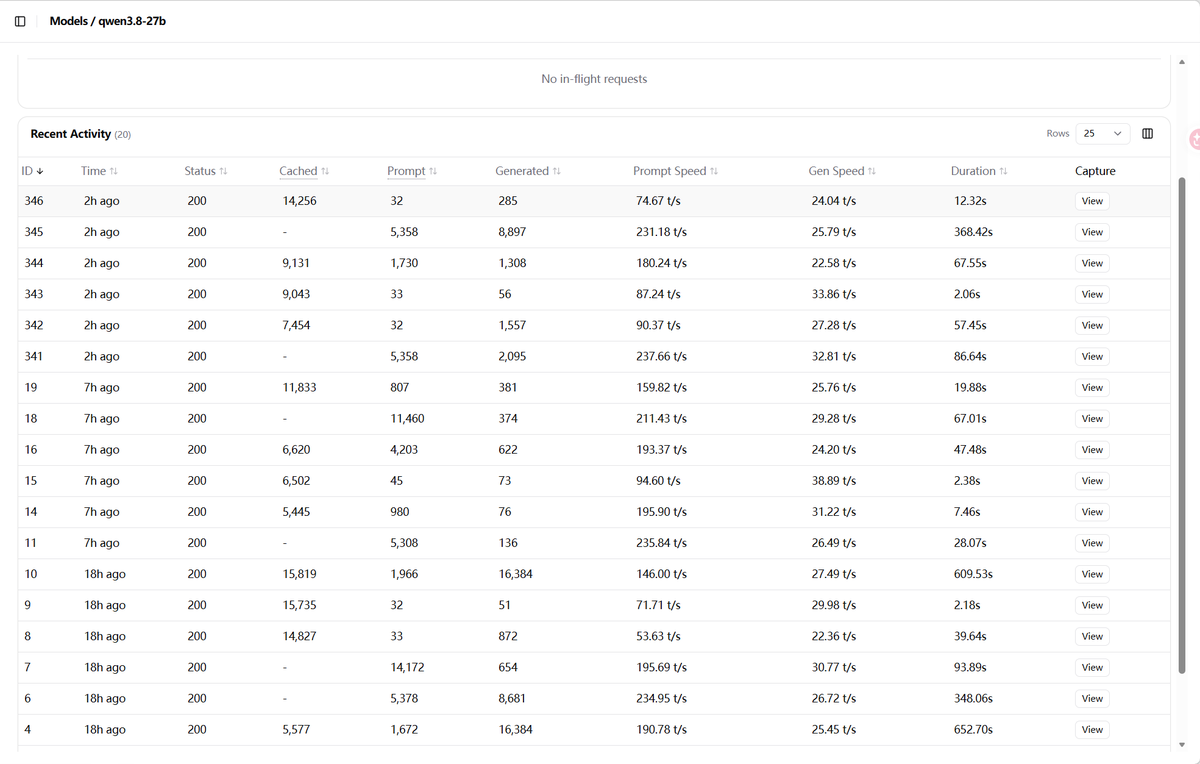The height and width of the screenshot is (764, 1200).
Task: Select the 8,897 generated value
Action: click(512, 232)
